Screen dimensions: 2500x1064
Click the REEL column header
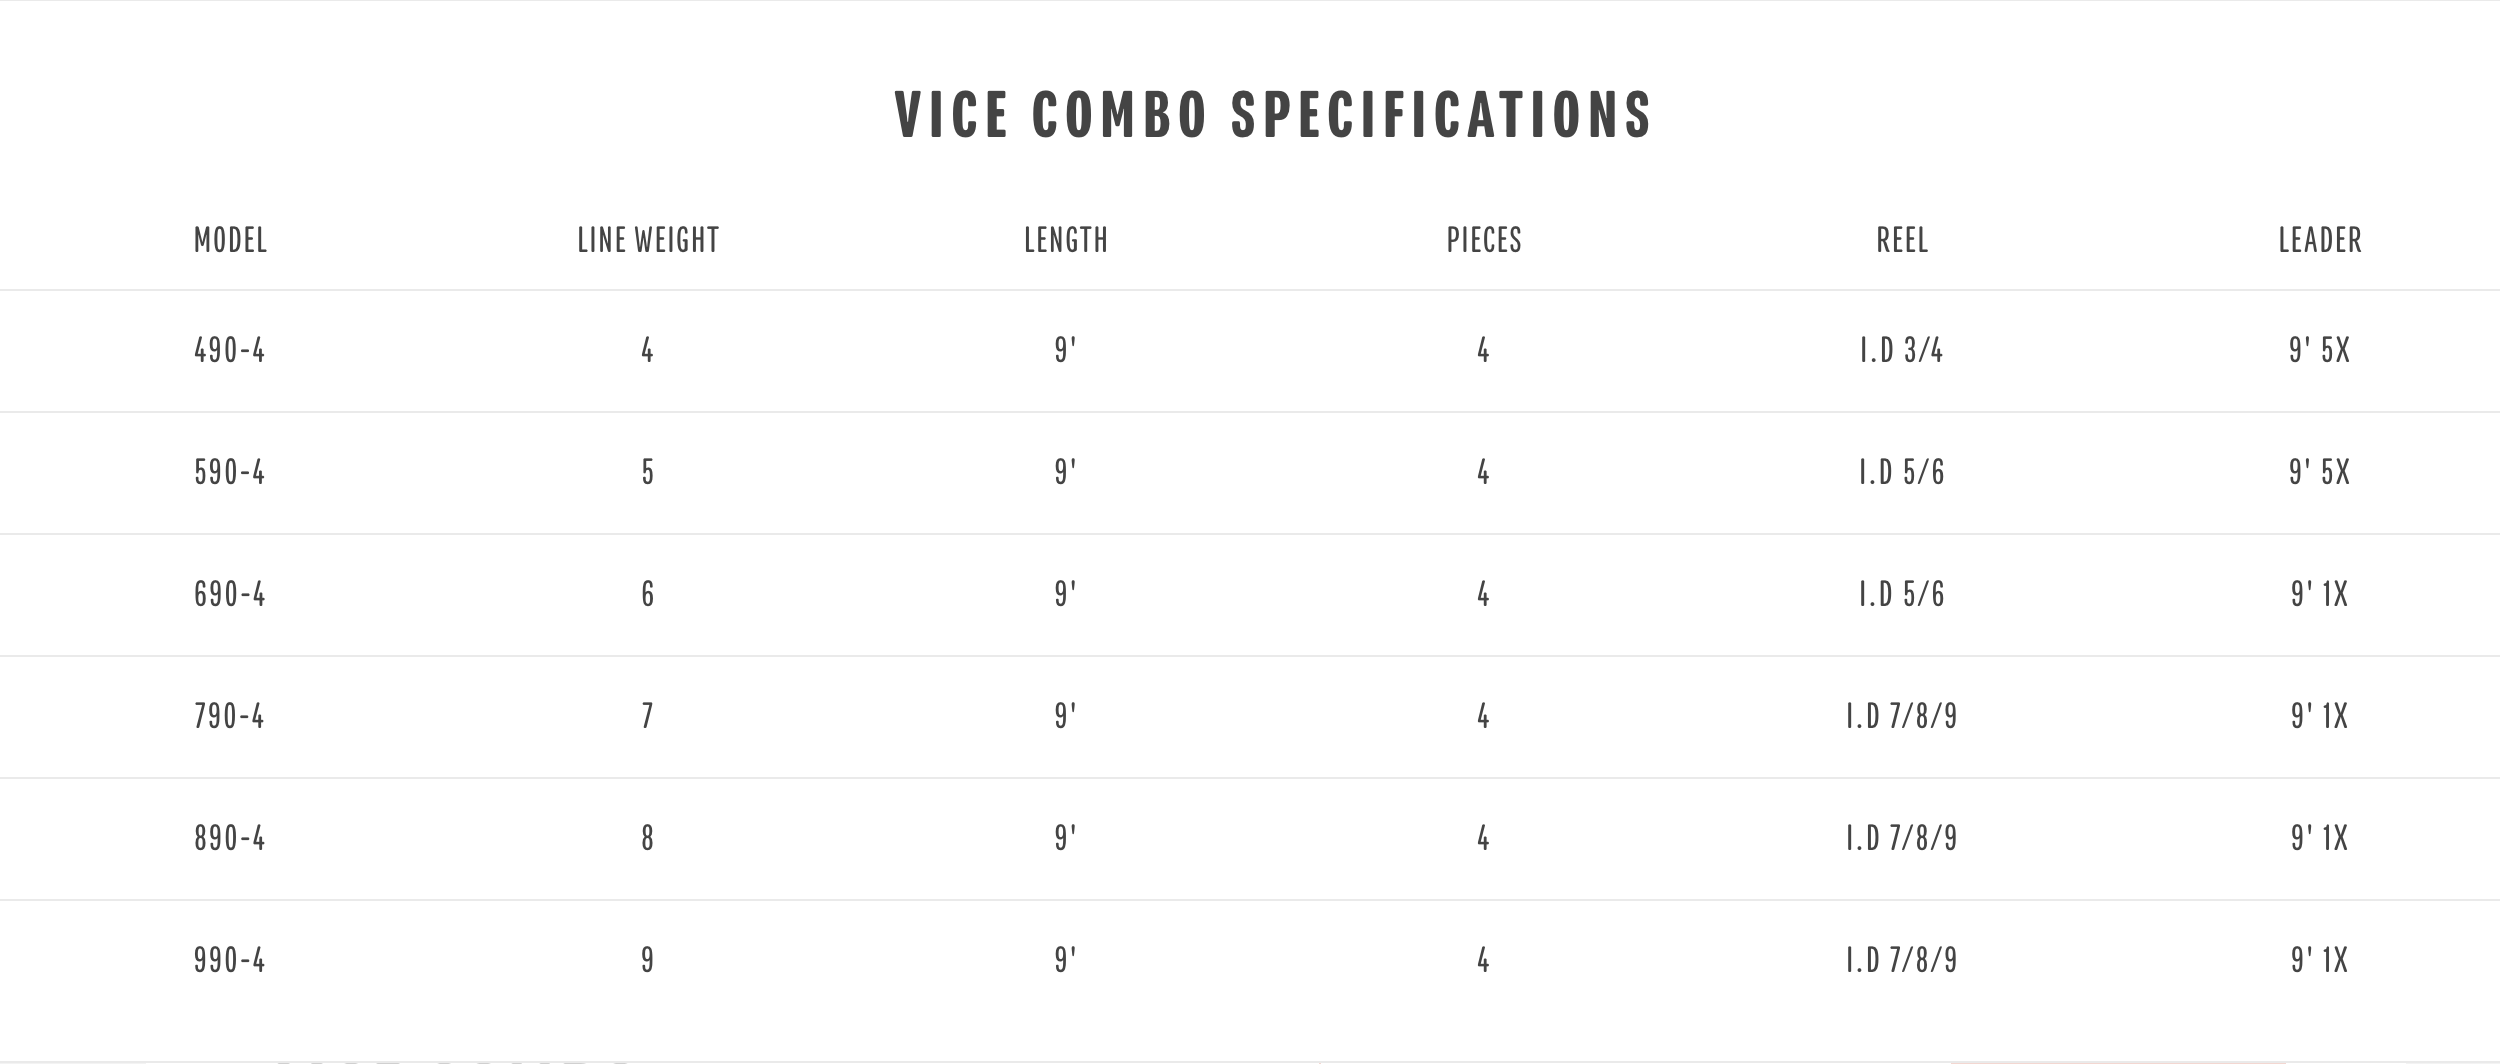click(1902, 240)
